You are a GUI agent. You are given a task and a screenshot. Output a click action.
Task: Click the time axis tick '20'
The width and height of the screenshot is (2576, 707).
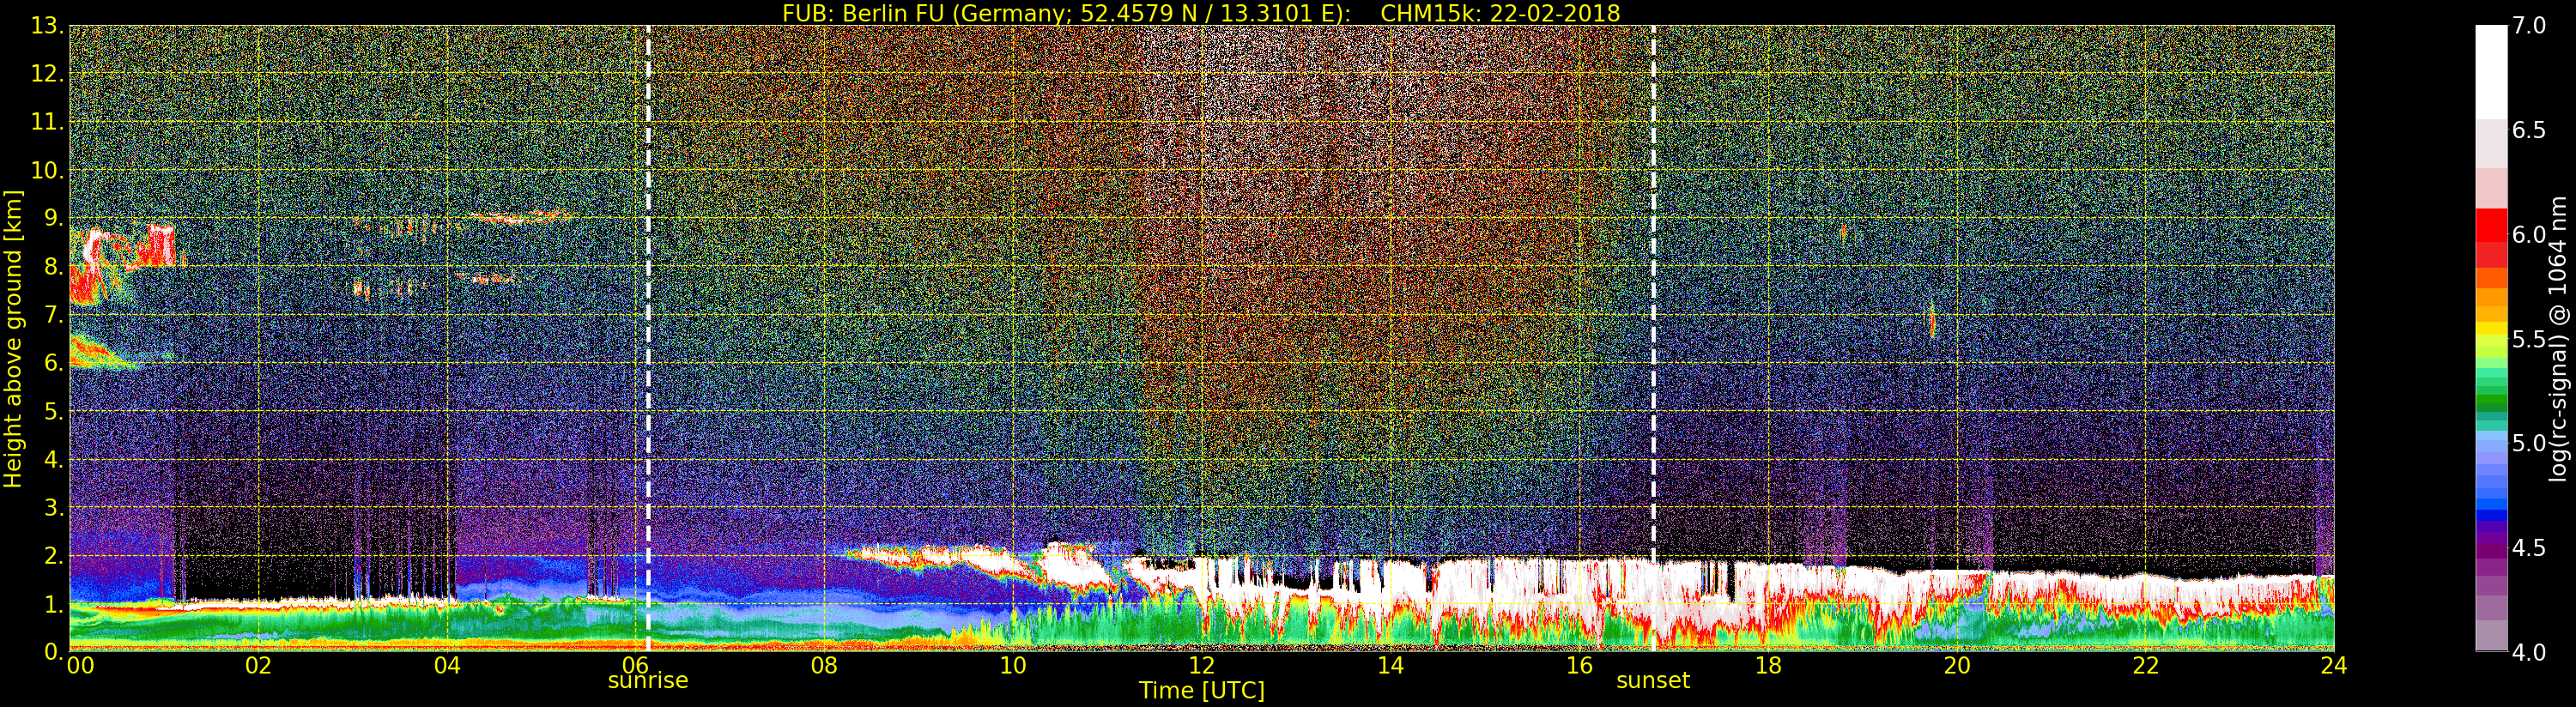click(x=1957, y=666)
